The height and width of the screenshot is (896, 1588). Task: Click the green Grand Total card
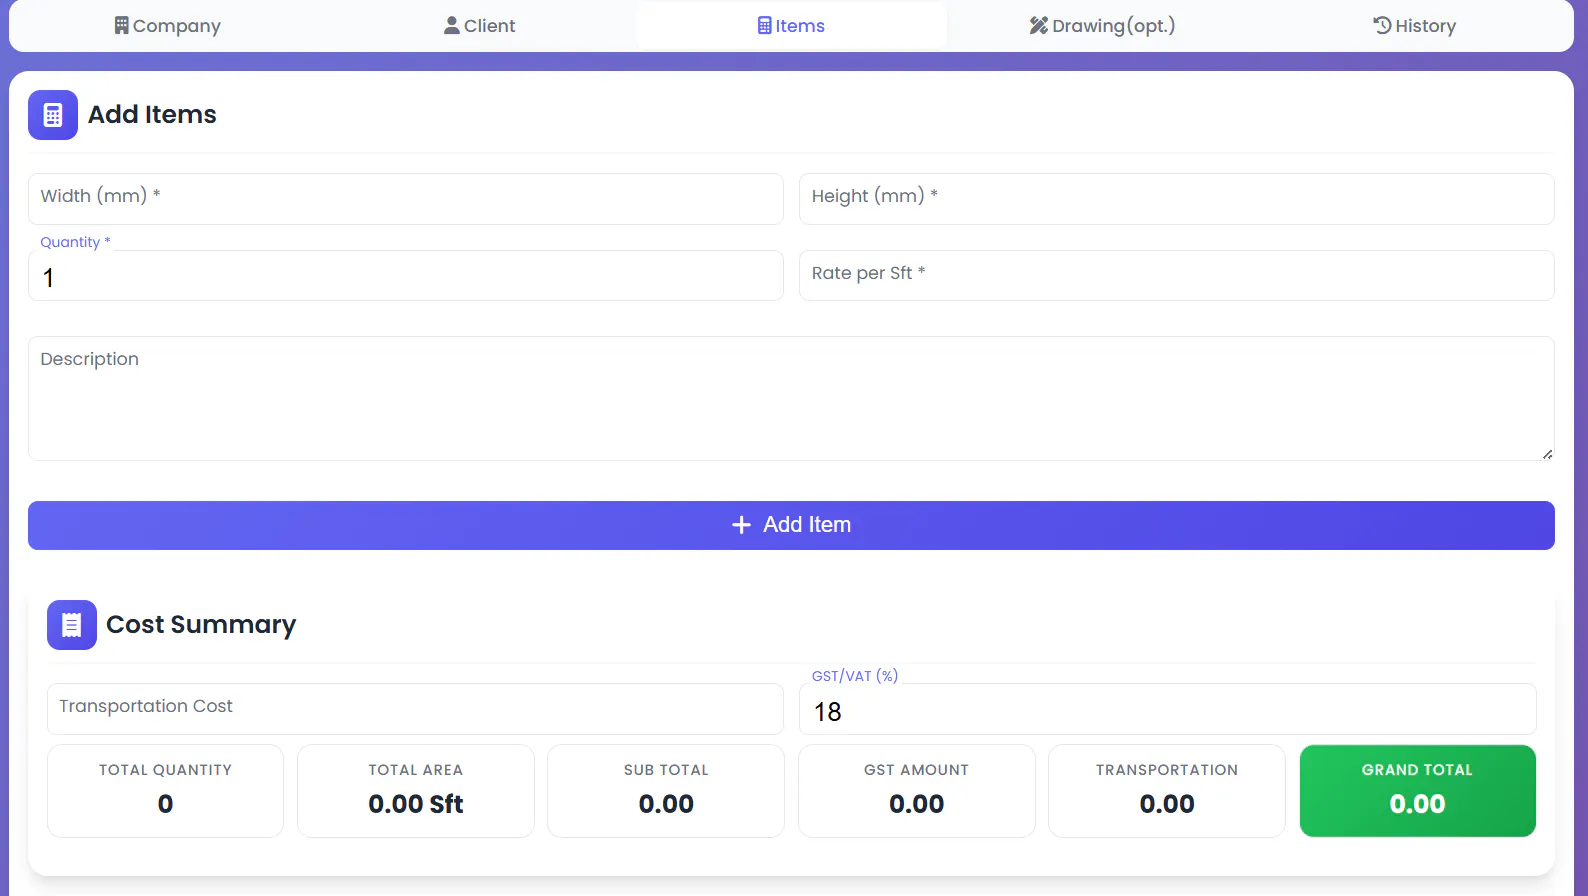tap(1418, 791)
